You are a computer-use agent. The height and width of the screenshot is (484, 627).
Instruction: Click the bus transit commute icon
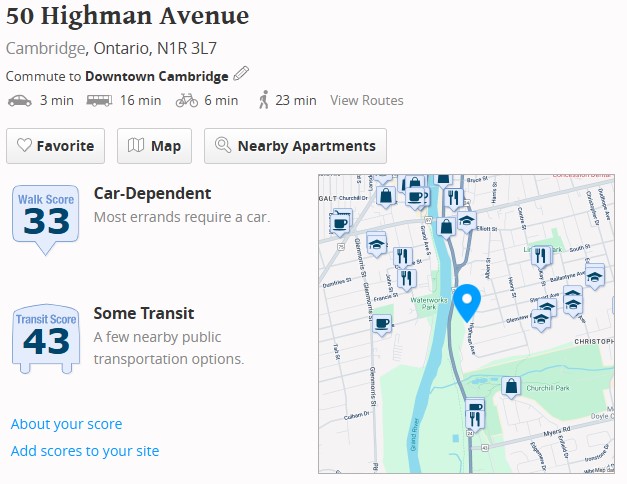(99, 100)
